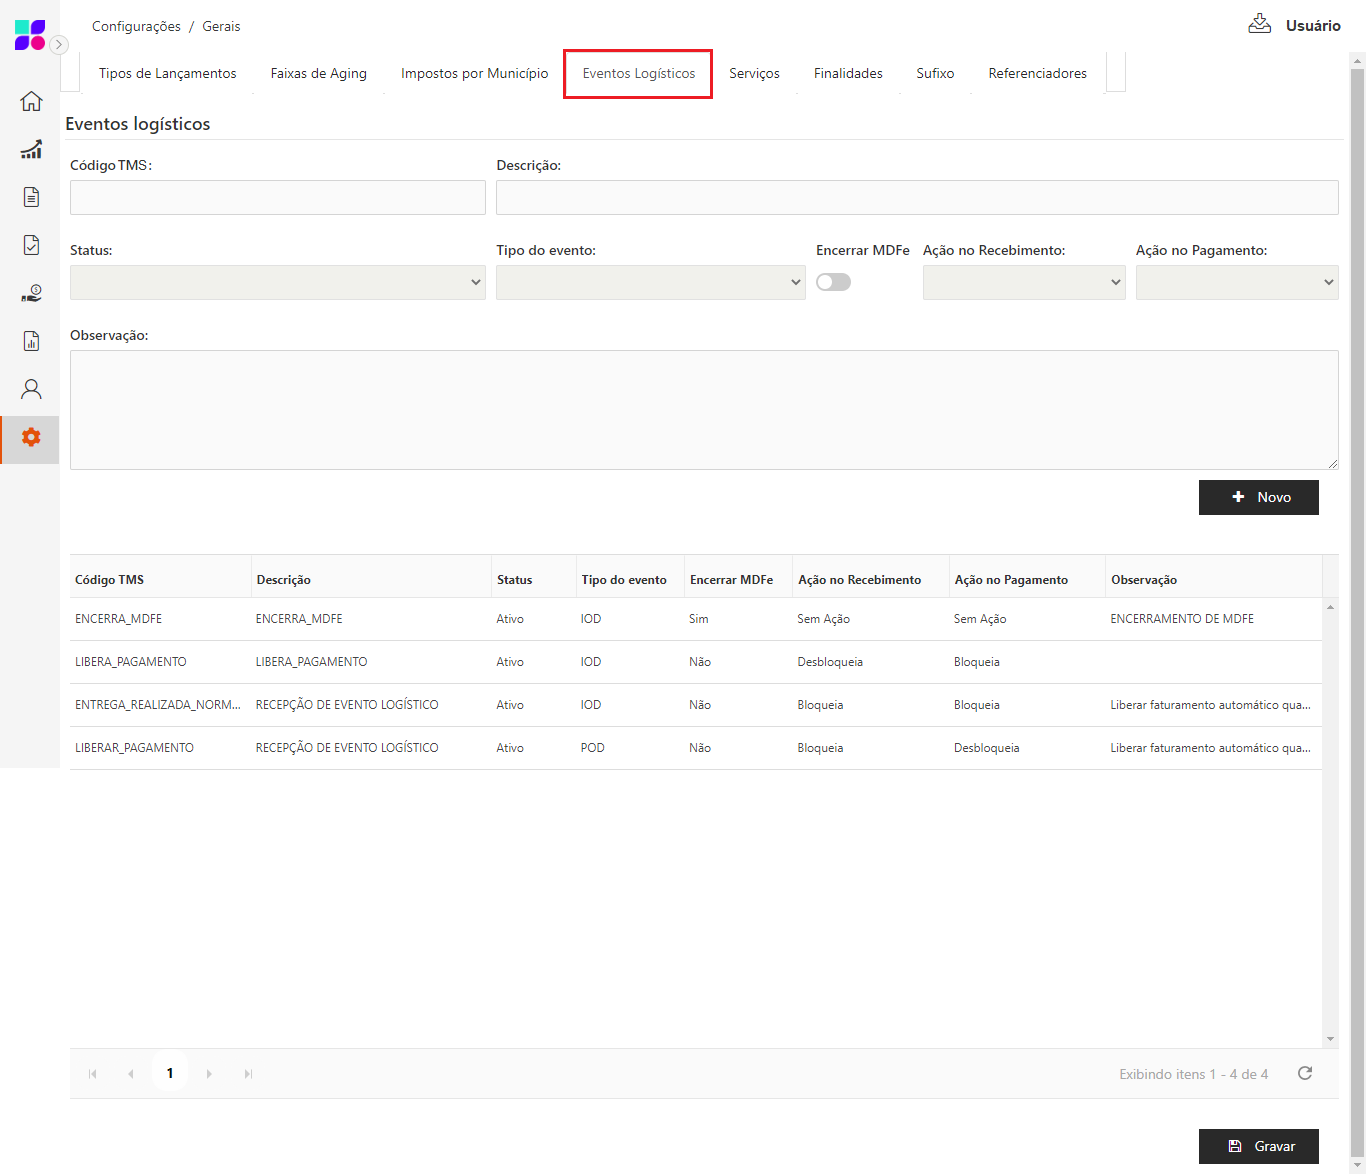Viewport: 1366px width, 1174px height.
Task: Refresh the grid with the reload icon
Action: (x=1304, y=1073)
